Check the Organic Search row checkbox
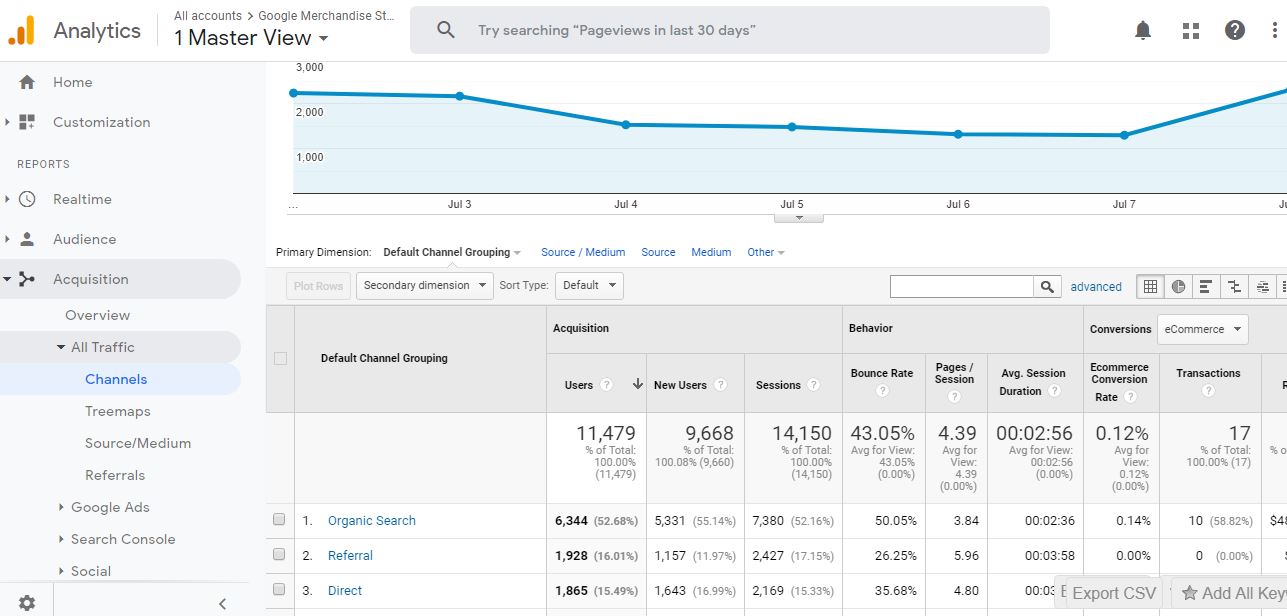The image size is (1287, 616). pyautogui.click(x=280, y=520)
